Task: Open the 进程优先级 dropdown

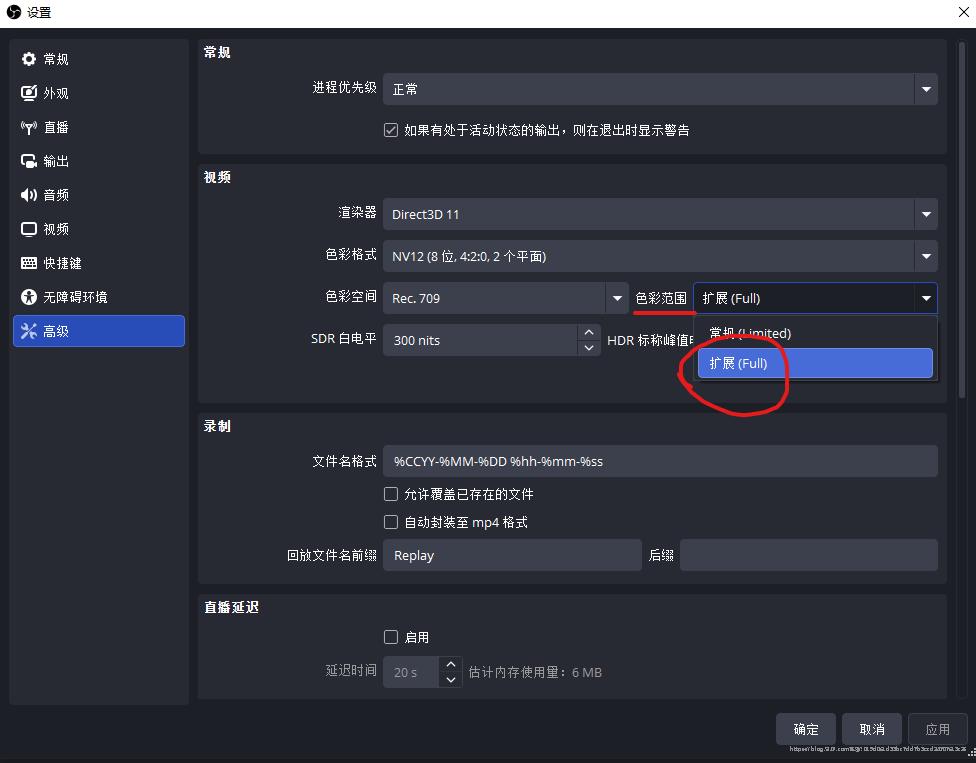Action: coord(924,89)
